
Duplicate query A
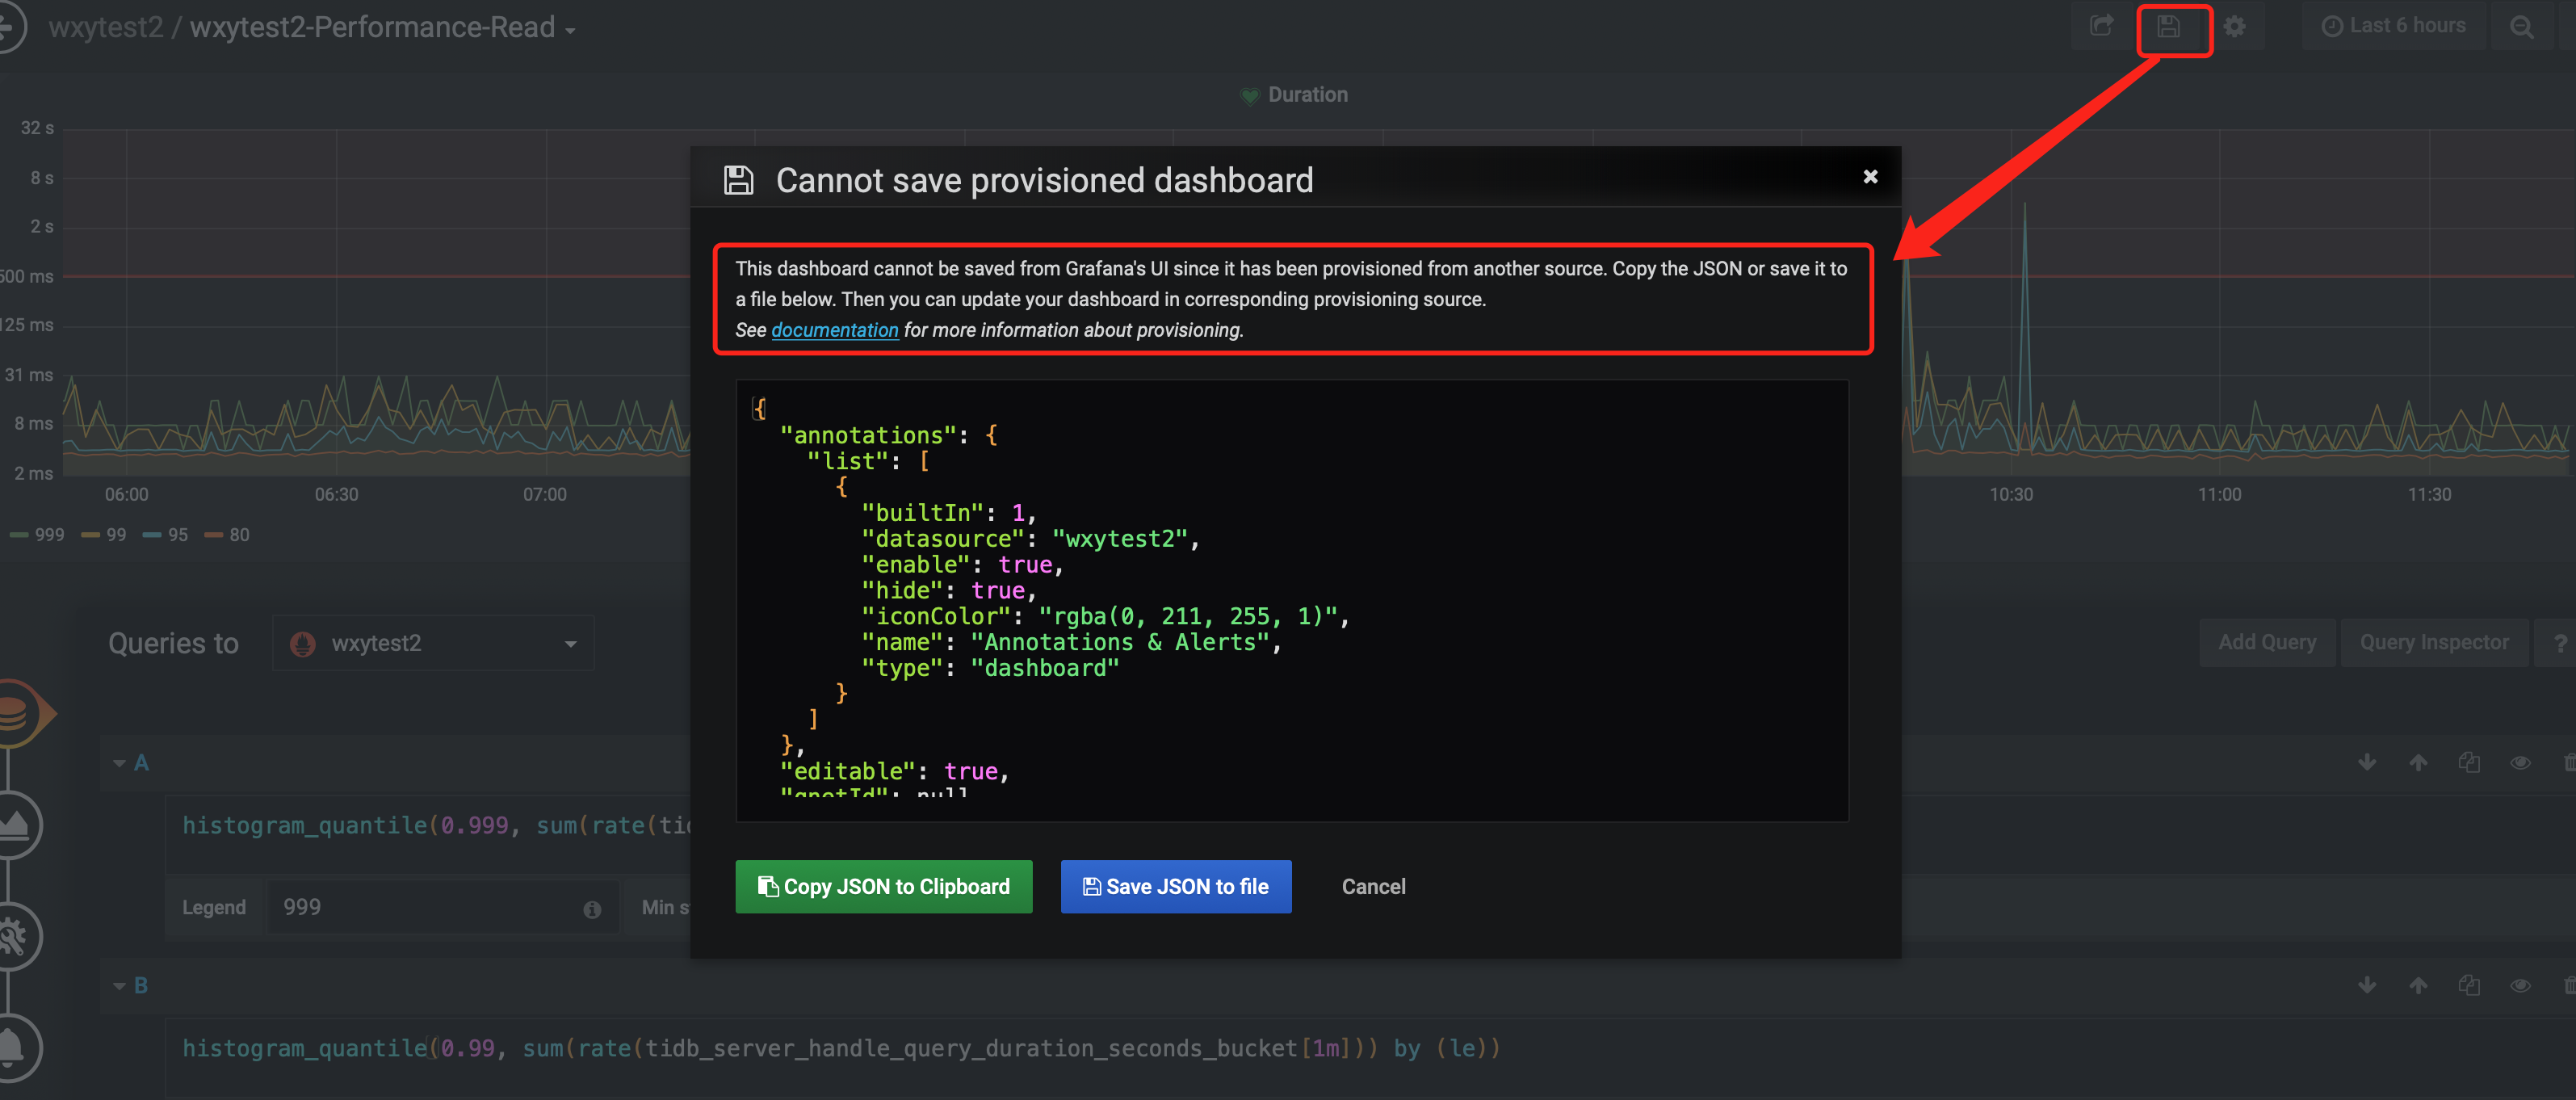pos(2469,763)
